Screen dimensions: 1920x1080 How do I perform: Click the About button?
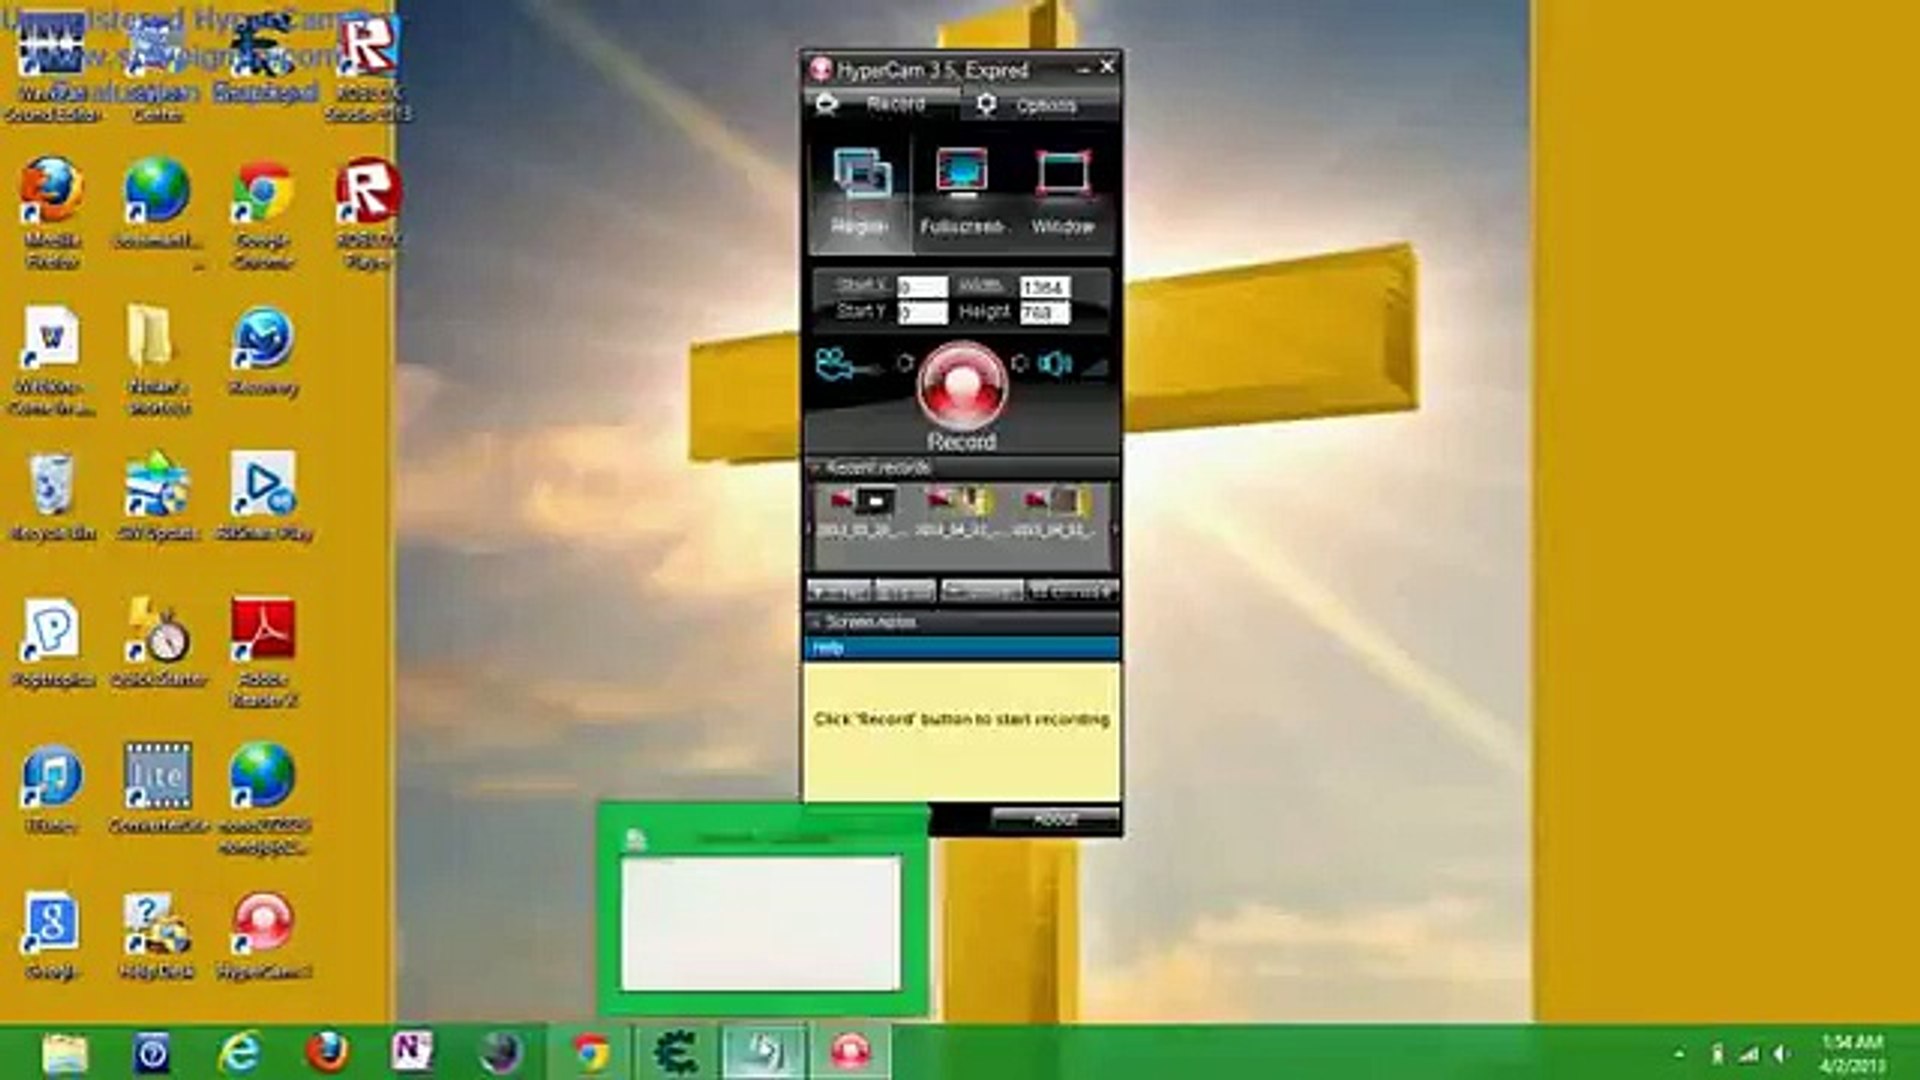[x=1054, y=819]
